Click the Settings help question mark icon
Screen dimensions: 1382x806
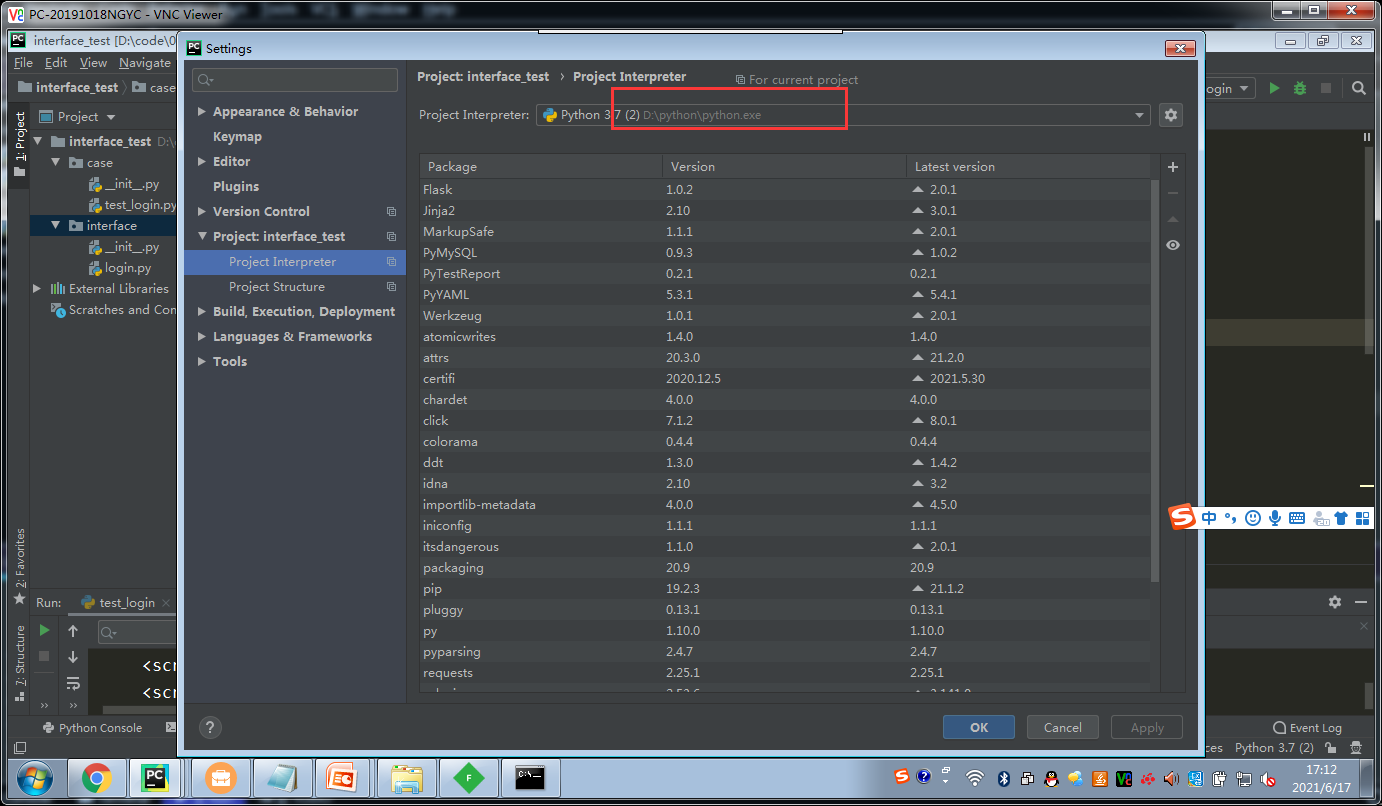[x=210, y=728]
